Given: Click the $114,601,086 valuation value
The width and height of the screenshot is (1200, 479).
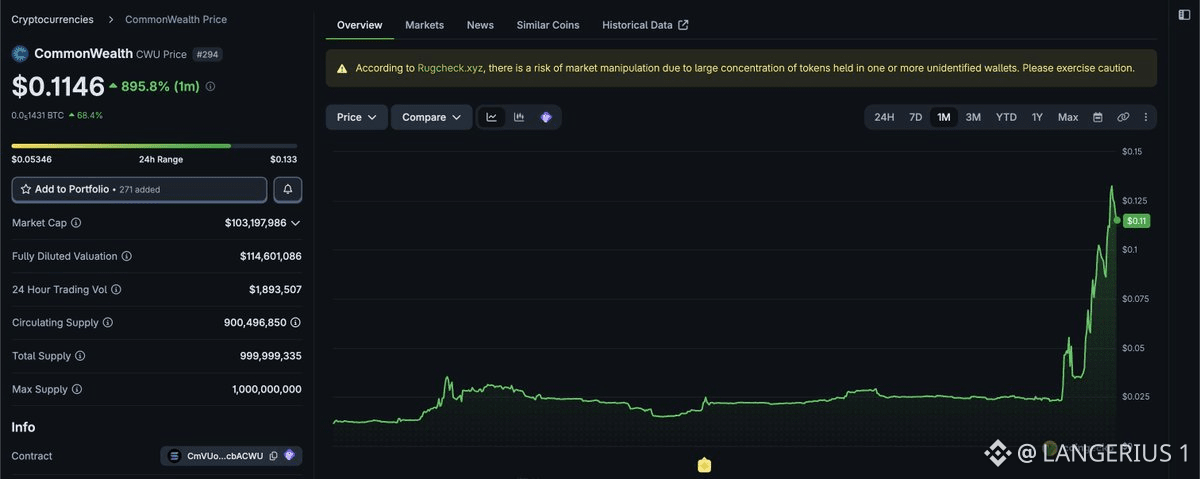Looking at the screenshot, I should (270, 256).
